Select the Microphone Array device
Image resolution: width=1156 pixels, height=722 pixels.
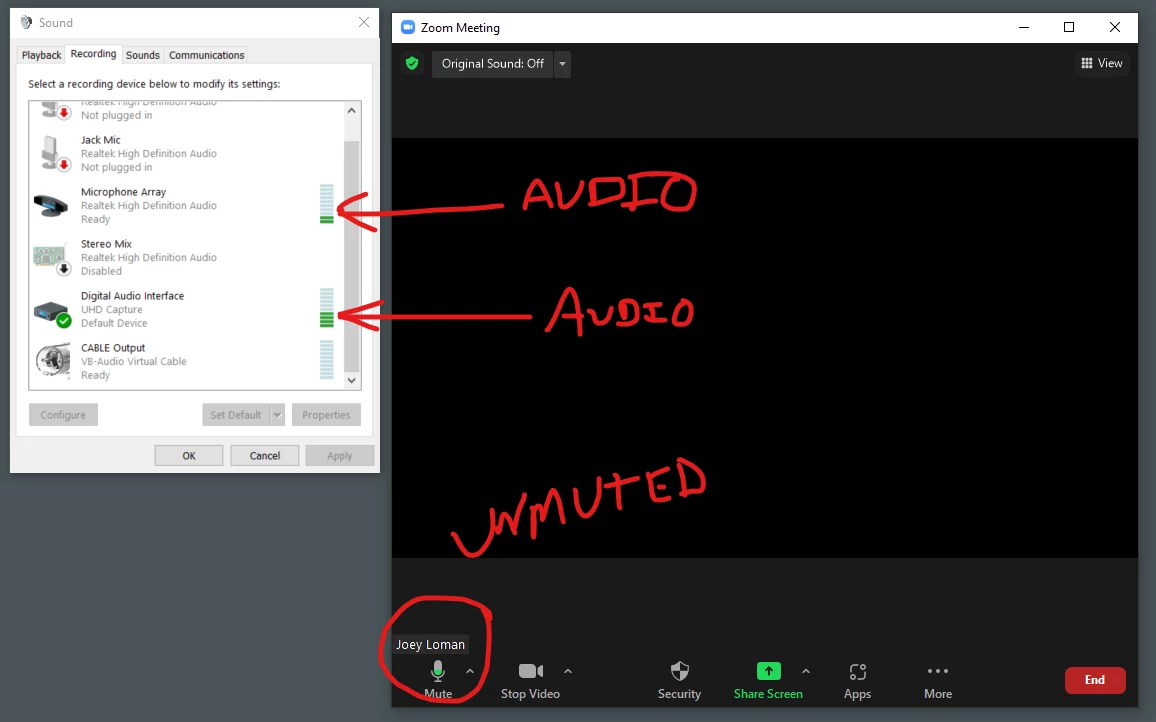[x=186, y=205]
